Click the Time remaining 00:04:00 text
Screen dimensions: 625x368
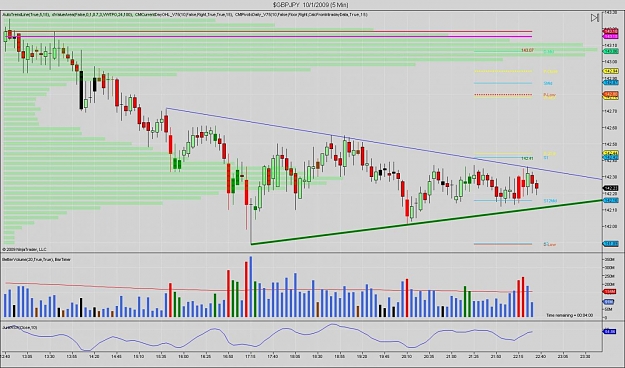569,315
